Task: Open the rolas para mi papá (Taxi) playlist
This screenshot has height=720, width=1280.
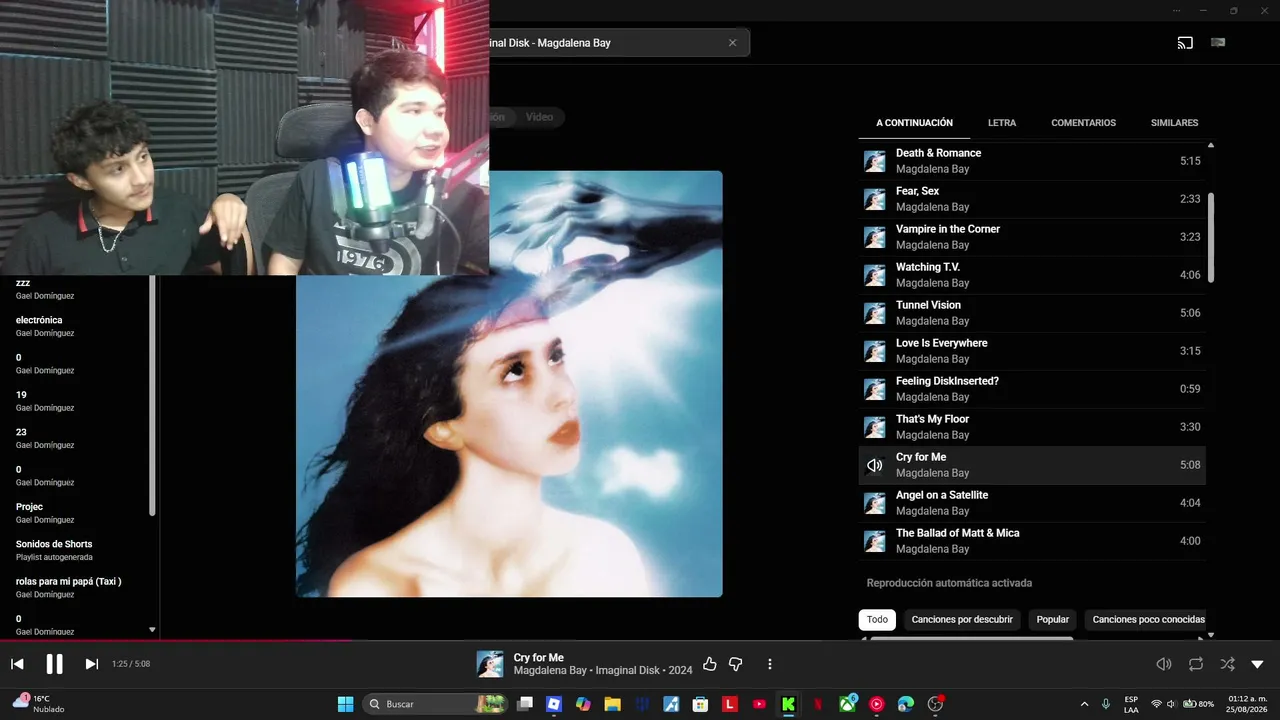Action: 68,581
